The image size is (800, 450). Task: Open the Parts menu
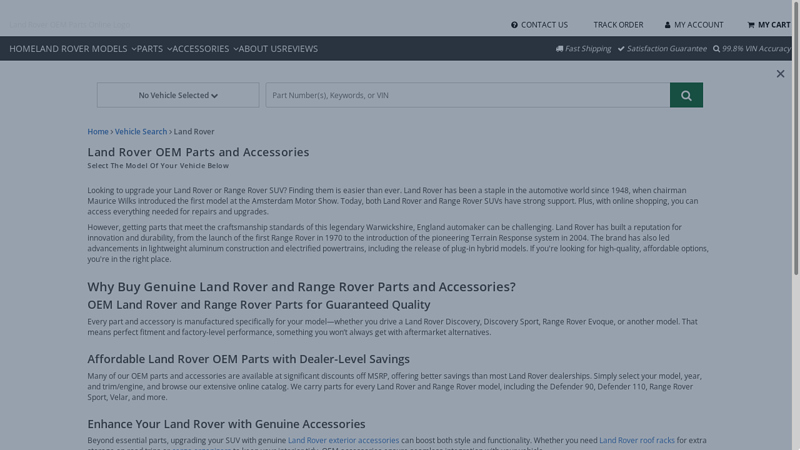(150, 48)
